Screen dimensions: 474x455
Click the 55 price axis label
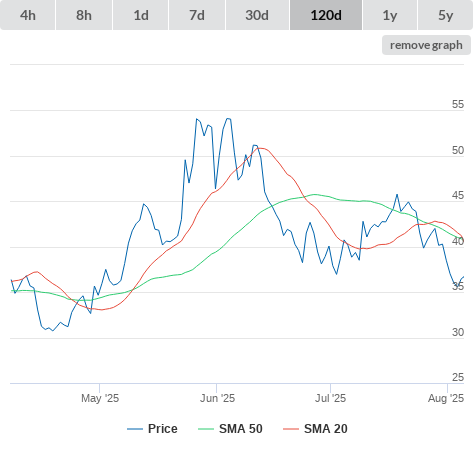[x=458, y=104]
